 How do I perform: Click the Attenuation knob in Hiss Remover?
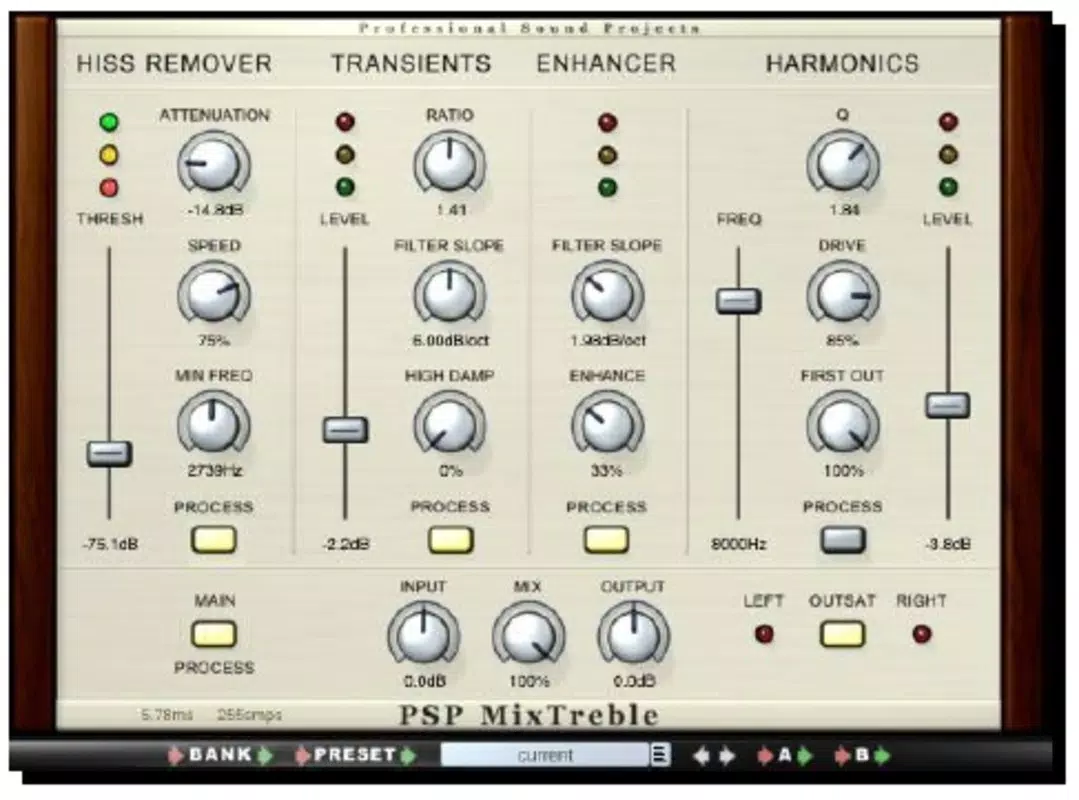click(213, 164)
